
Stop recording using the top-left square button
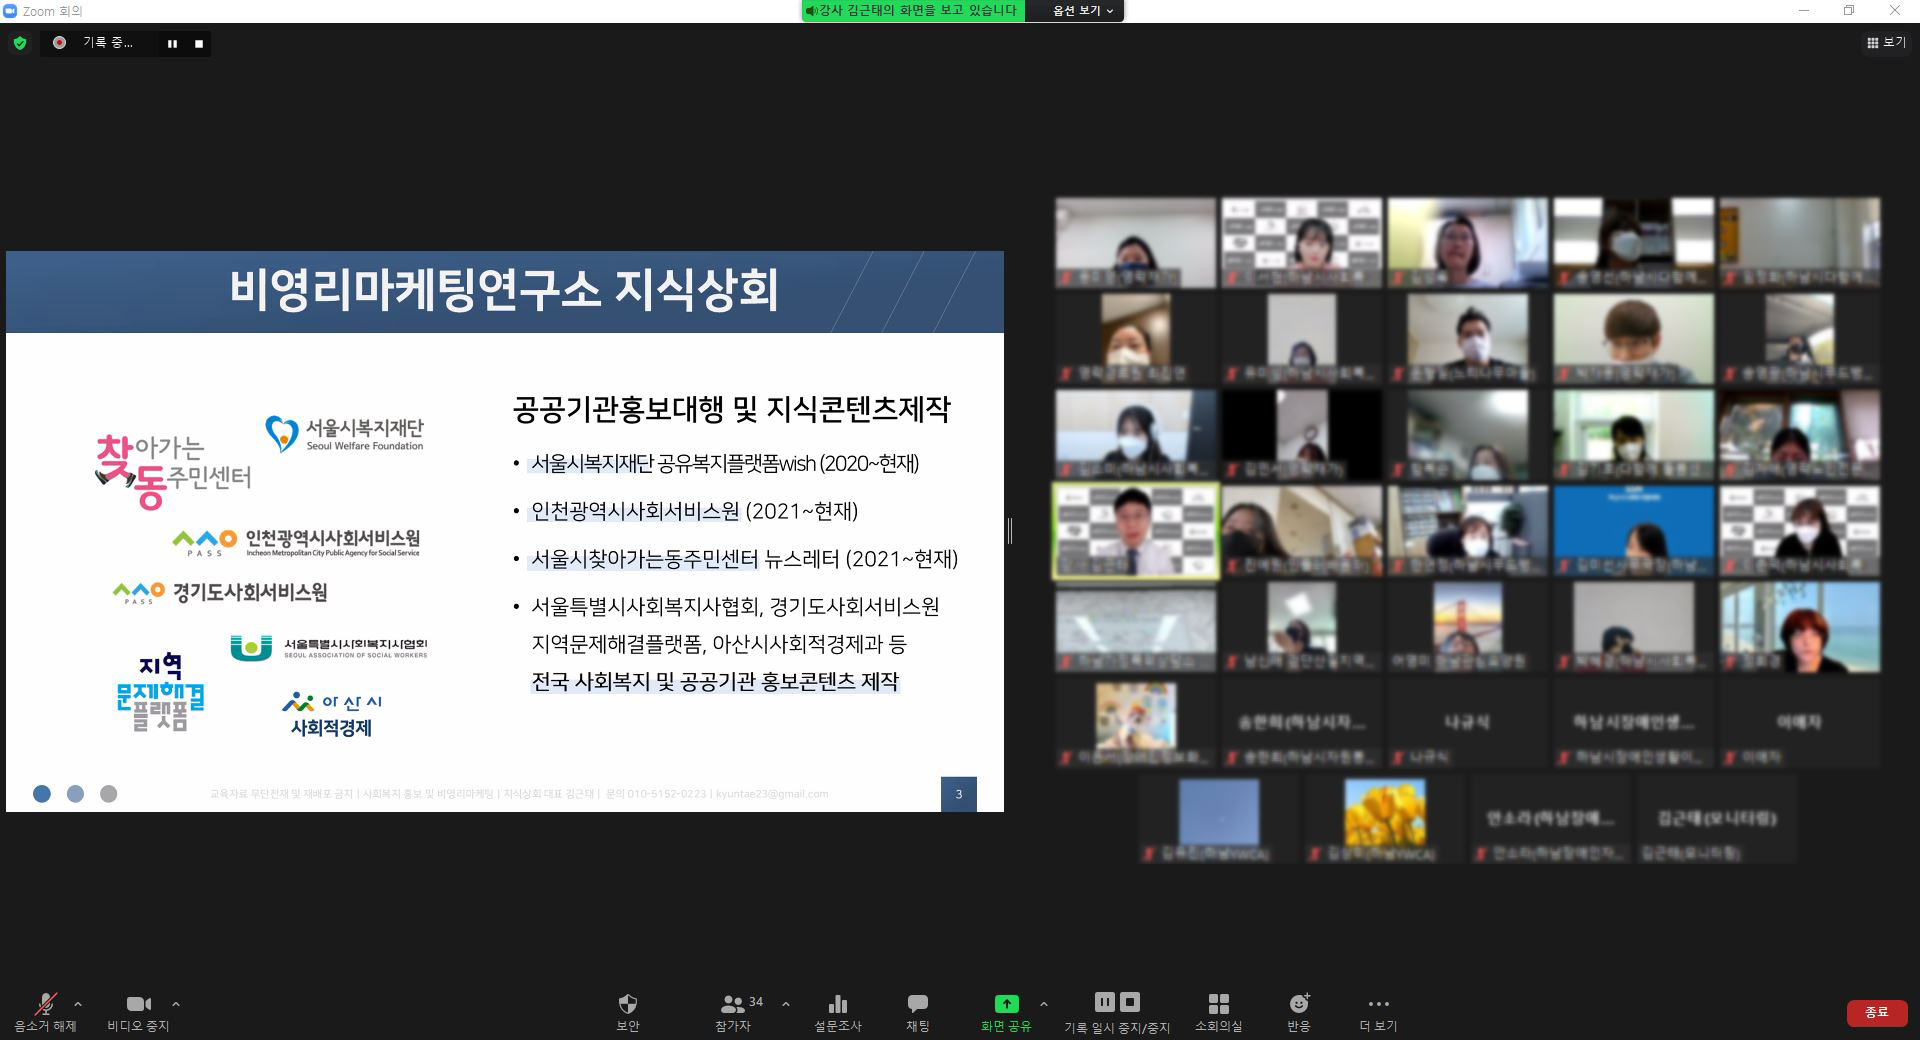point(199,44)
